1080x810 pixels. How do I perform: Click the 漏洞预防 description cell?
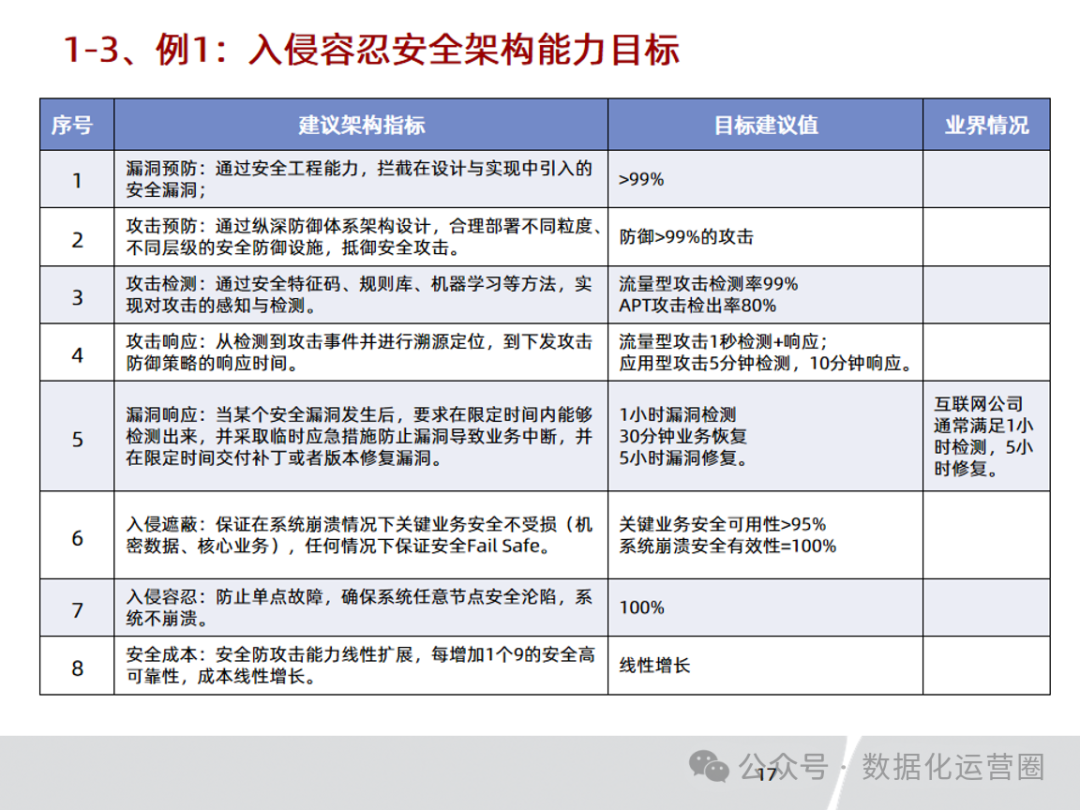pyautogui.click(x=361, y=179)
